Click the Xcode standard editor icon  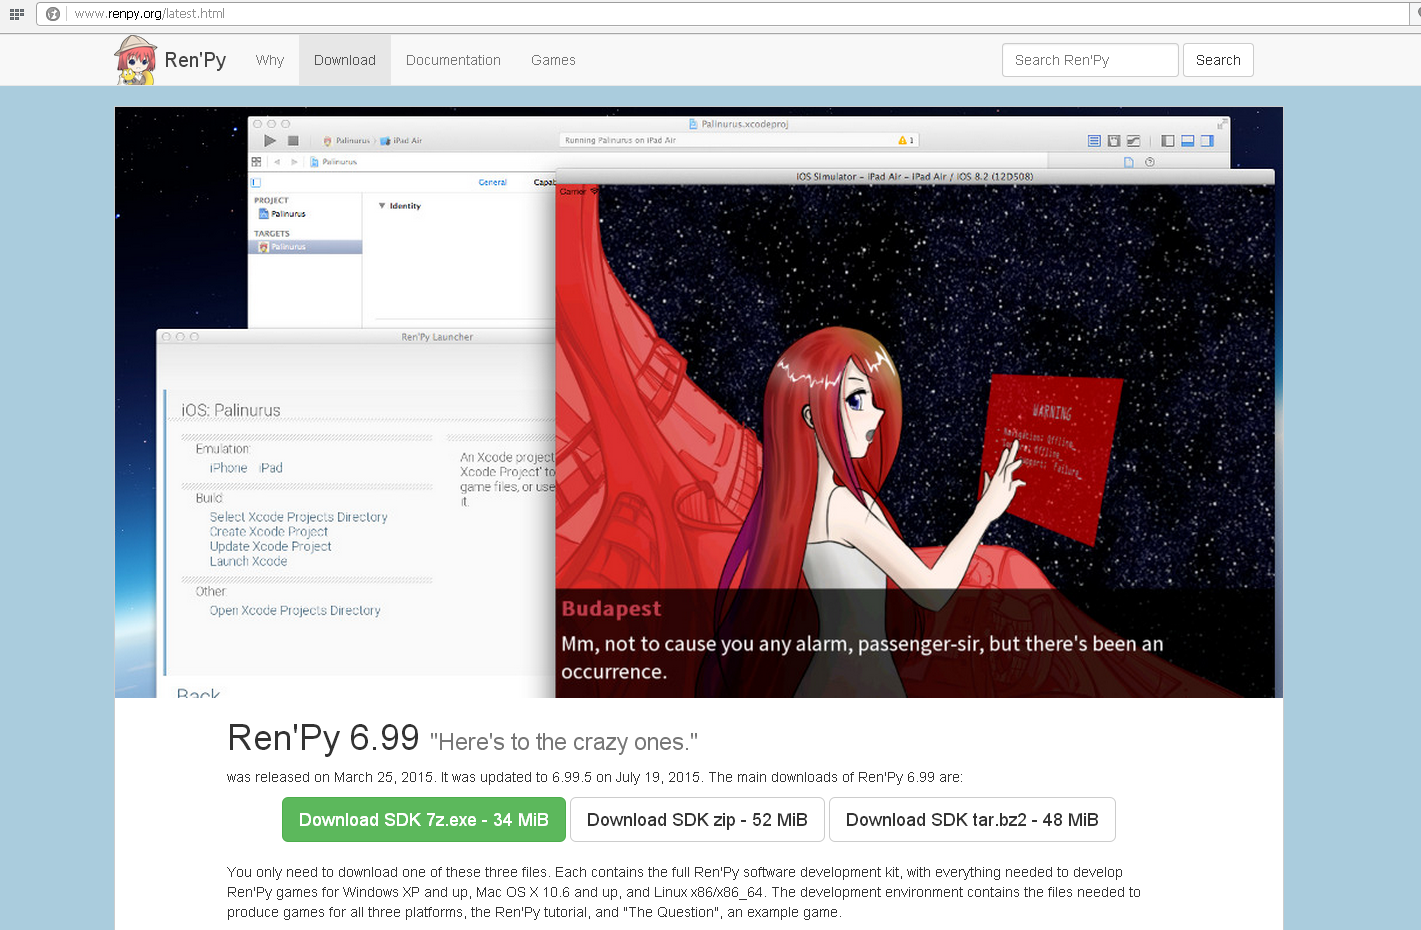point(1094,141)
